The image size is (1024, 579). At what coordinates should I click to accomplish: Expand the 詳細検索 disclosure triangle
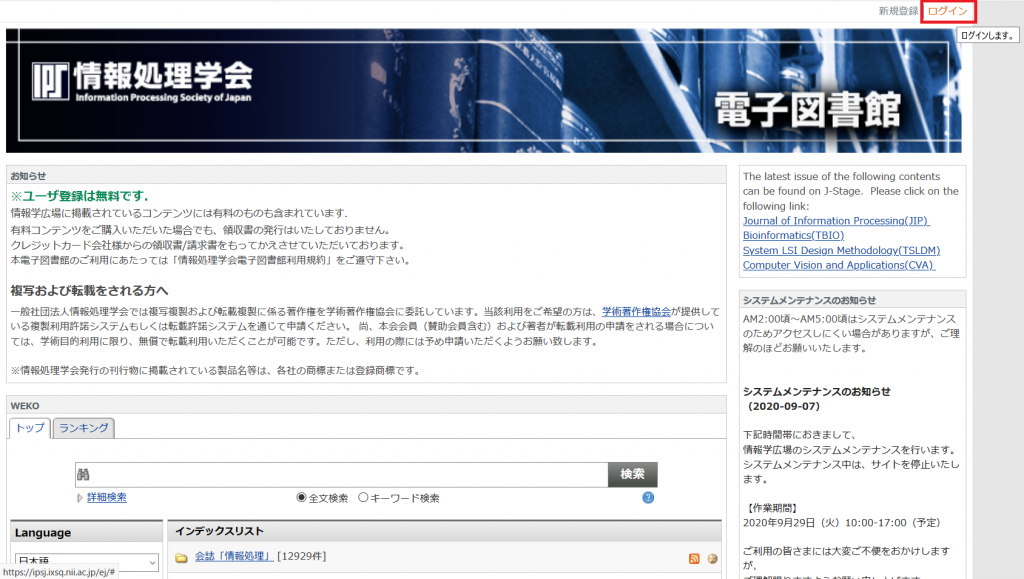[x=80, y=497]
